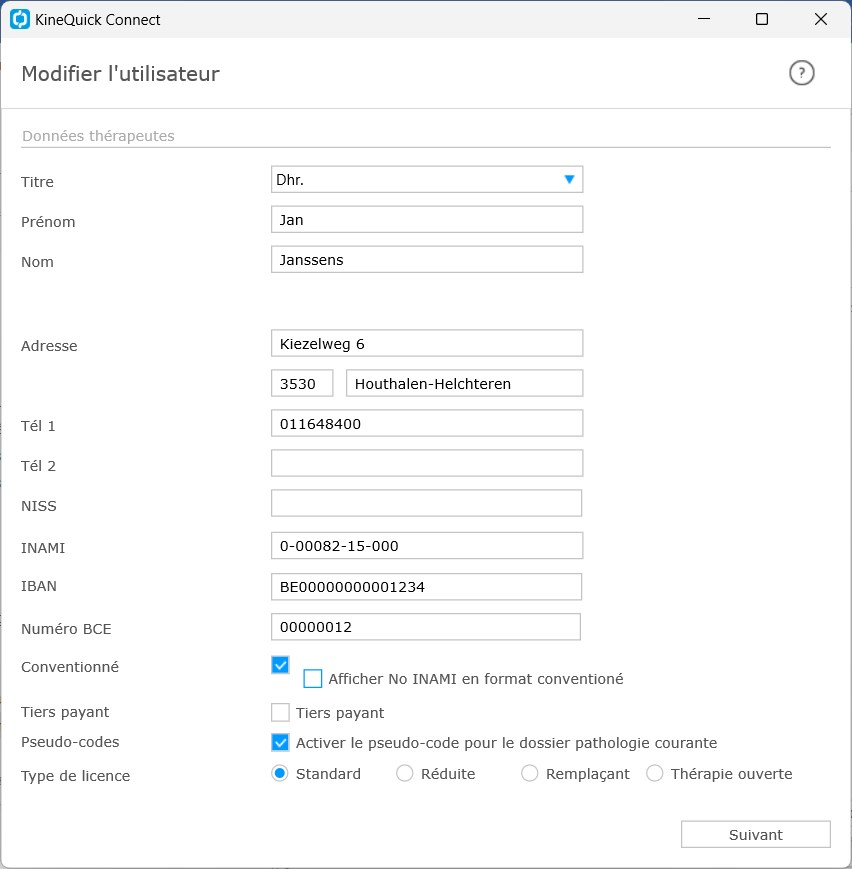The height and width of the screenshot is (869, 852).
Task: Focus the Prénom field containing Jan
Action: pos(426,219)
